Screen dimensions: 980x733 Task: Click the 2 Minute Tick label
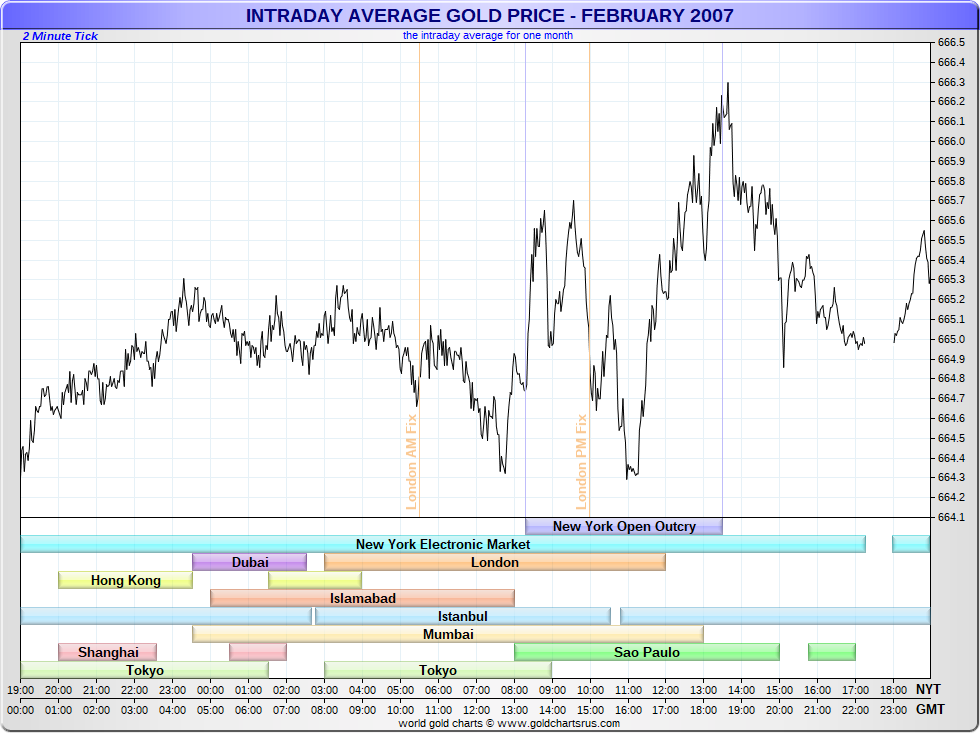click(60, 36)
